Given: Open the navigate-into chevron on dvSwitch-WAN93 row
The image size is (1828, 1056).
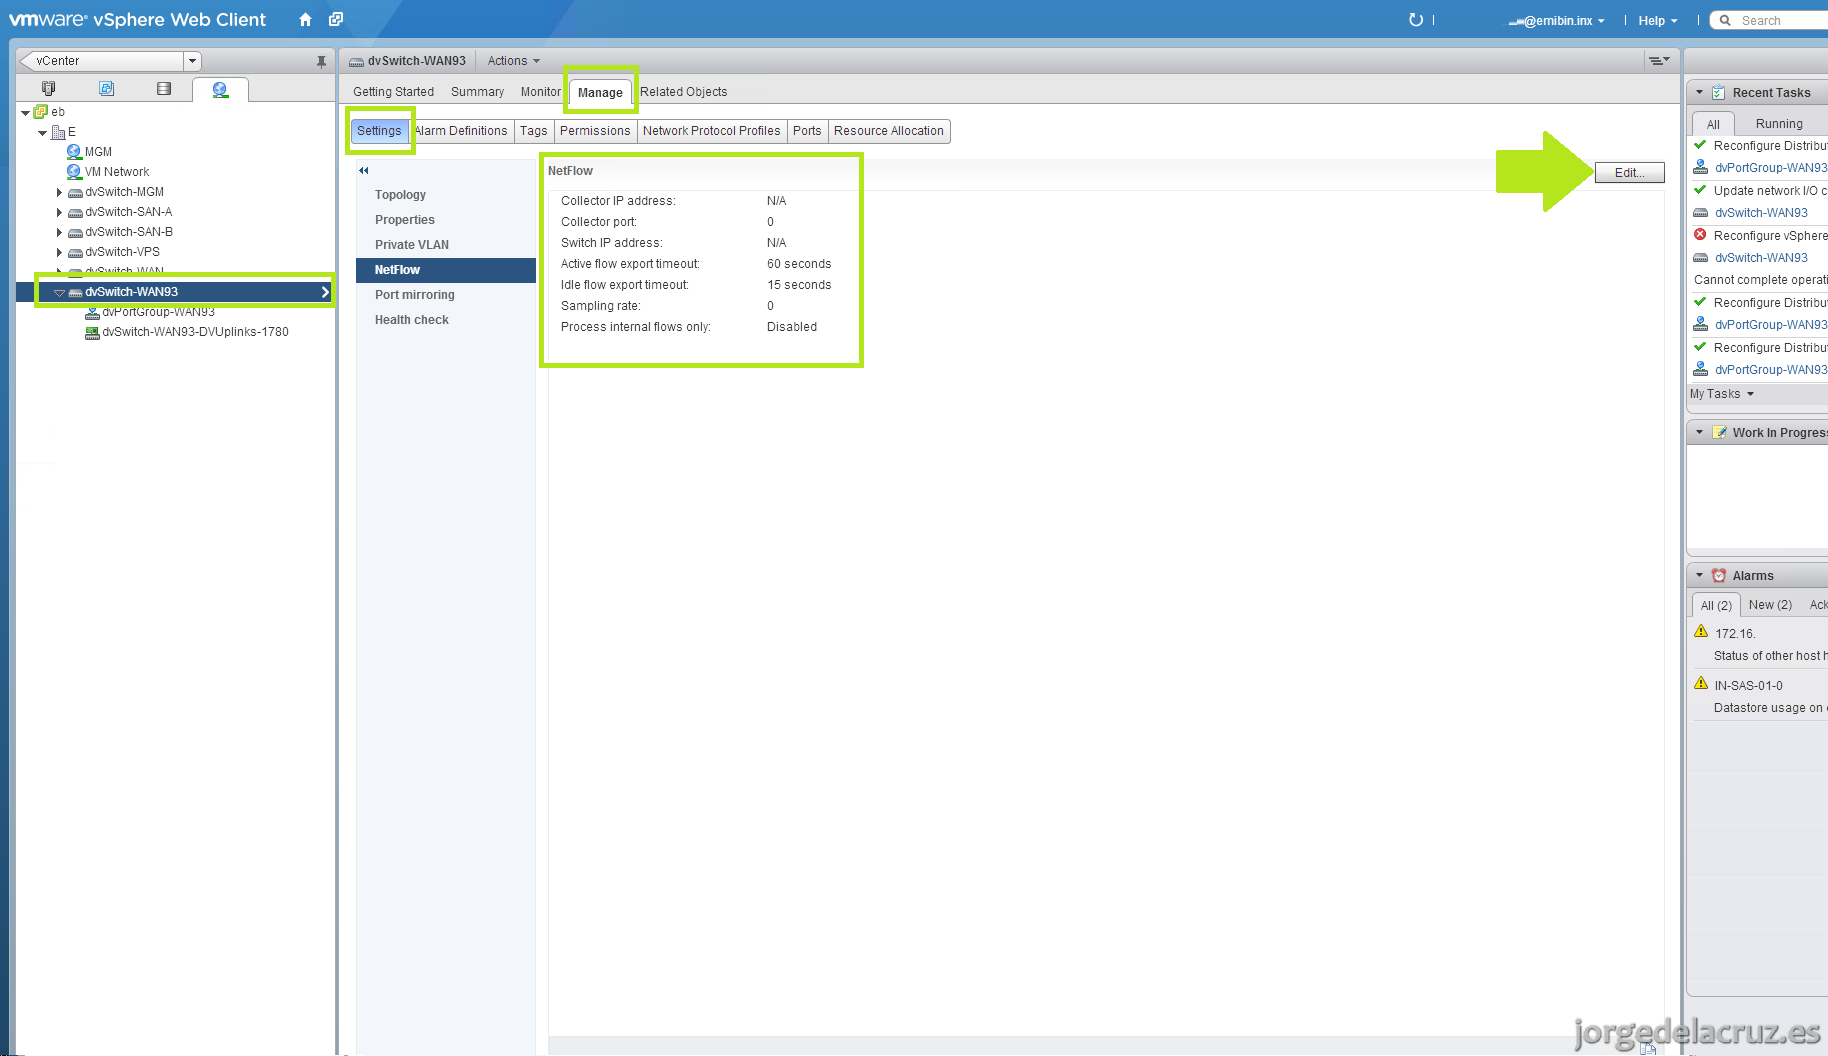Looking at the screenshot, I should (325, 292).
